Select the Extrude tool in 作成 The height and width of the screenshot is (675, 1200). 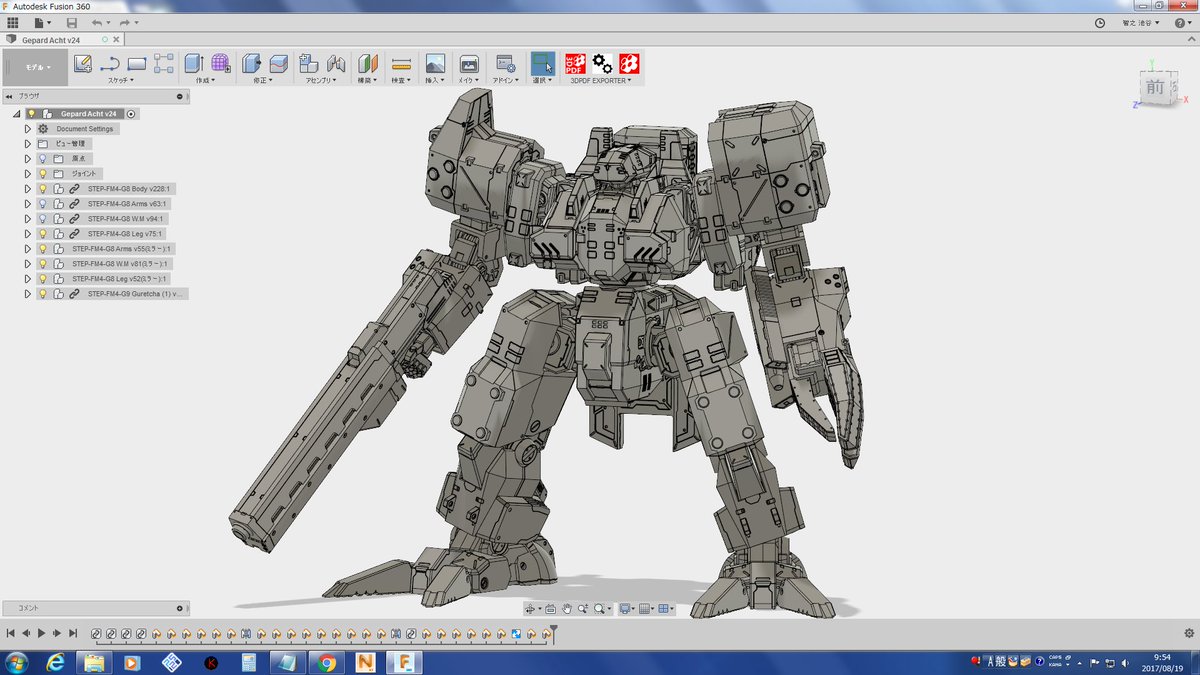(x=194, y=63)
